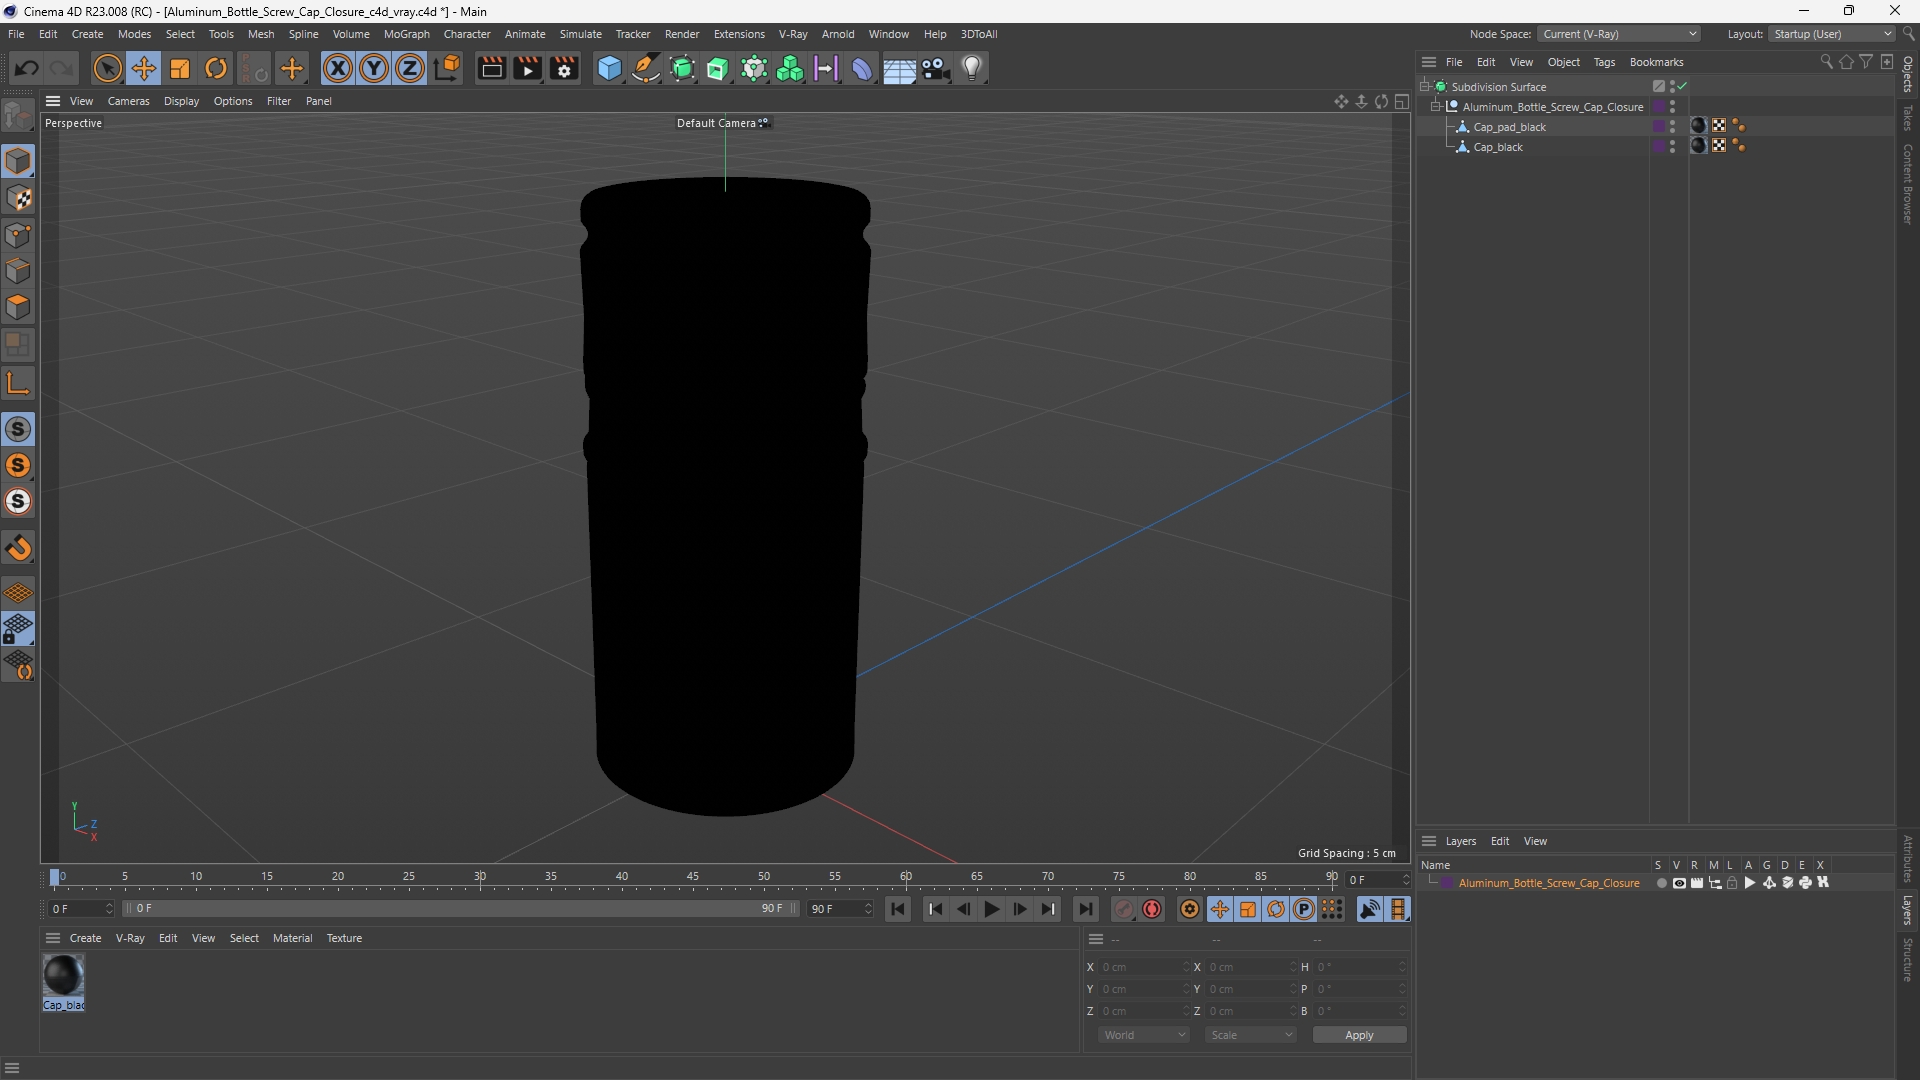The width and height of the screenshot is (1920, 1080).
Task: Open Render to Picture Viewer icon
Action: pyautogui.click(x=527, y=68)
